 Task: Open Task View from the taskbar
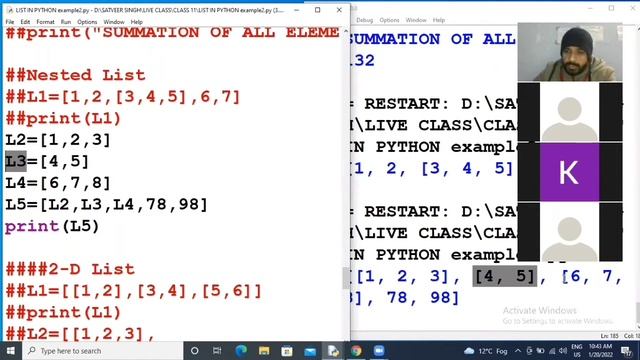pos(217,351)
